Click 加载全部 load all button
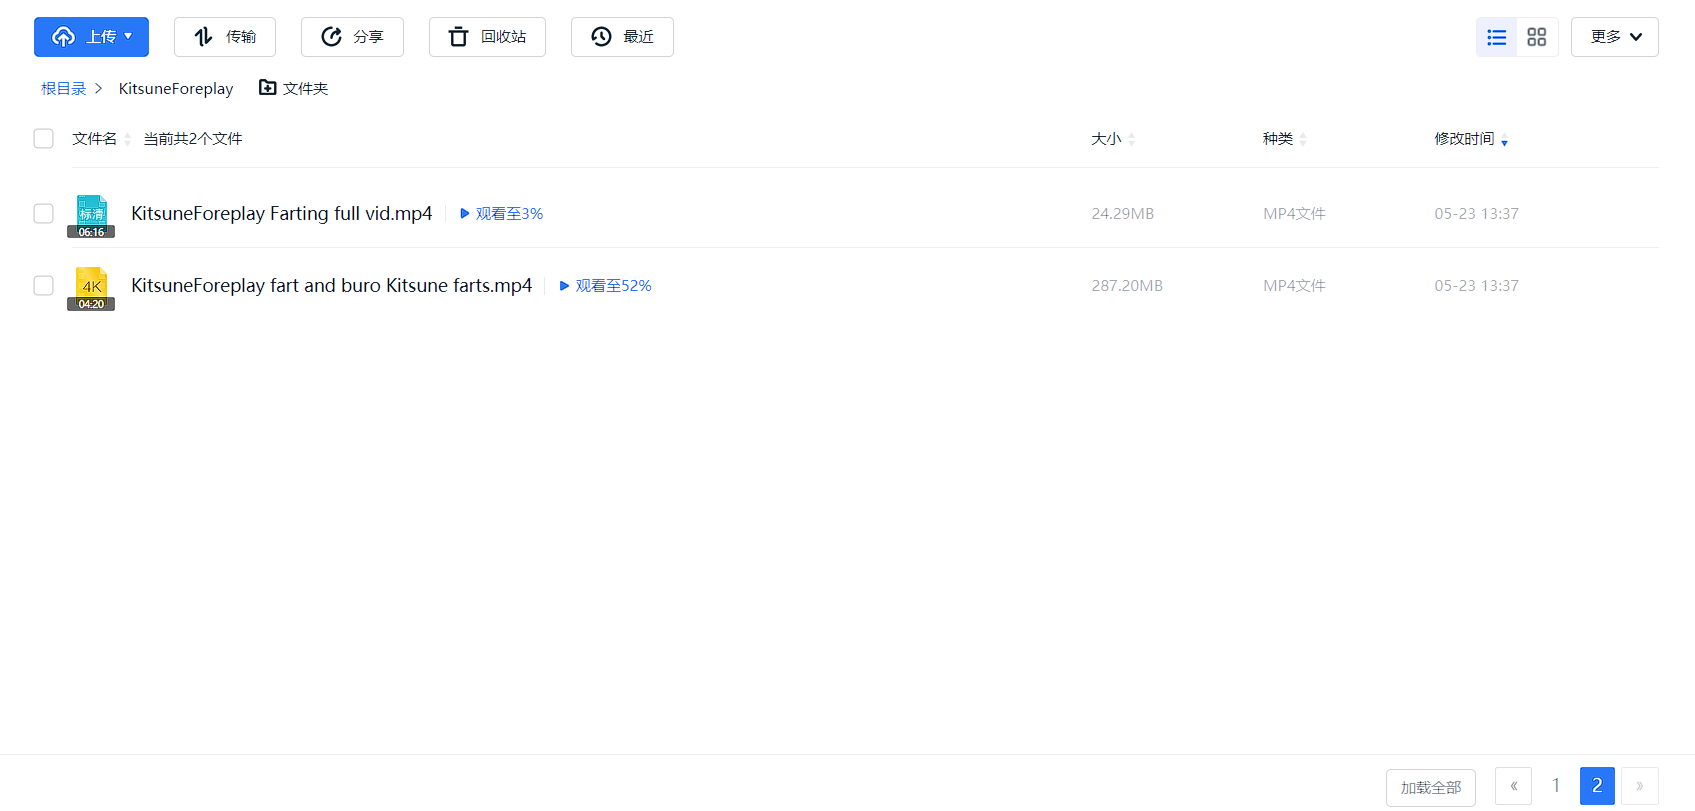The image size is (1695, 811). coord(1430,787)
